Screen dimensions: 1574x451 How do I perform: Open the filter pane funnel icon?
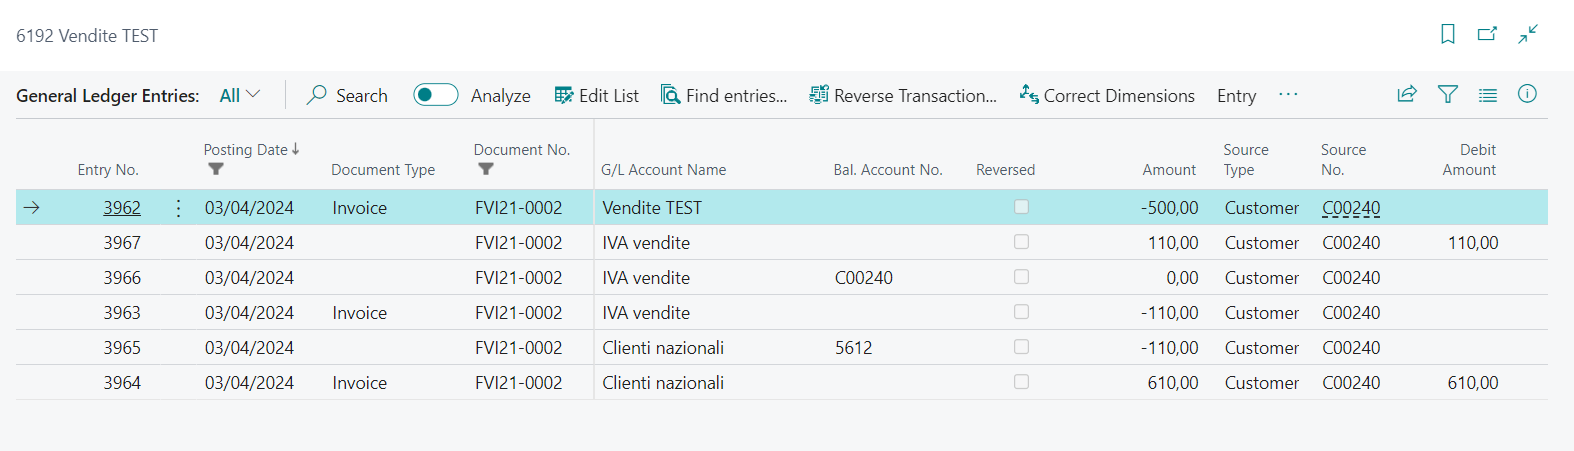coord(1447,94)
